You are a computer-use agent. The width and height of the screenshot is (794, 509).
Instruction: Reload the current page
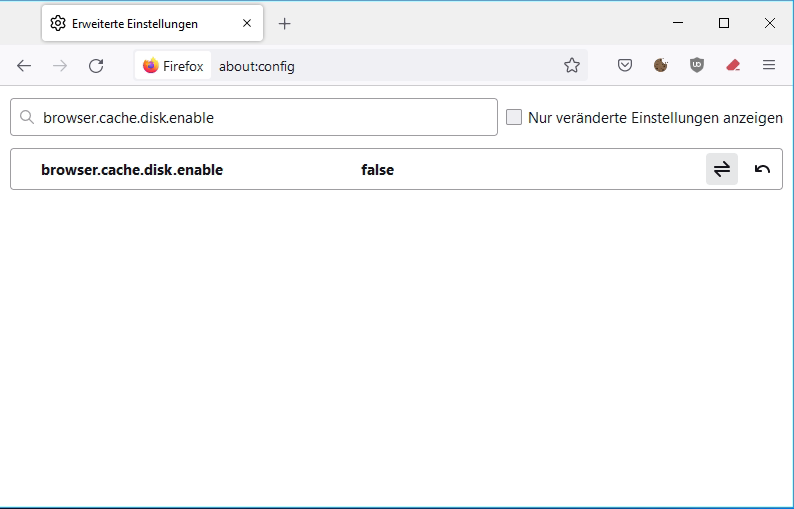(x=96, y=66)
